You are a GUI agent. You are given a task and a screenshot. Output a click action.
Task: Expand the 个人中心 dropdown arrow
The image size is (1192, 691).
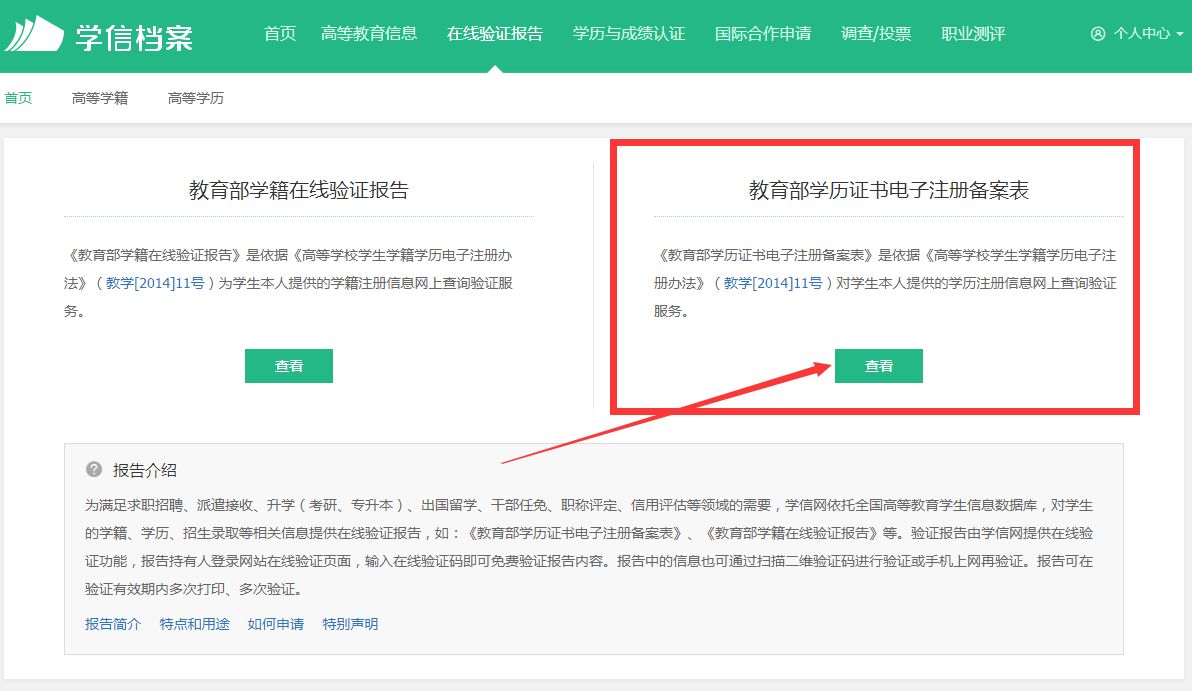pos(1180,34)
